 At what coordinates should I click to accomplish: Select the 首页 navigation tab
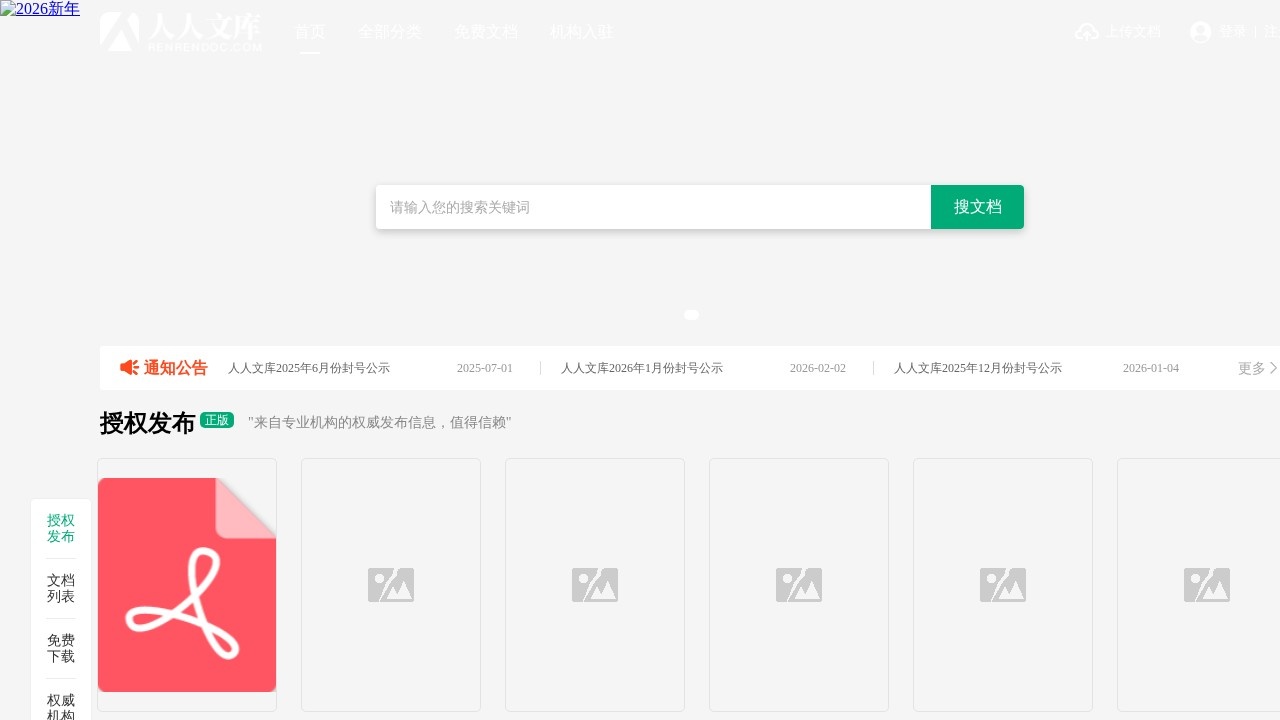[310, 32]
